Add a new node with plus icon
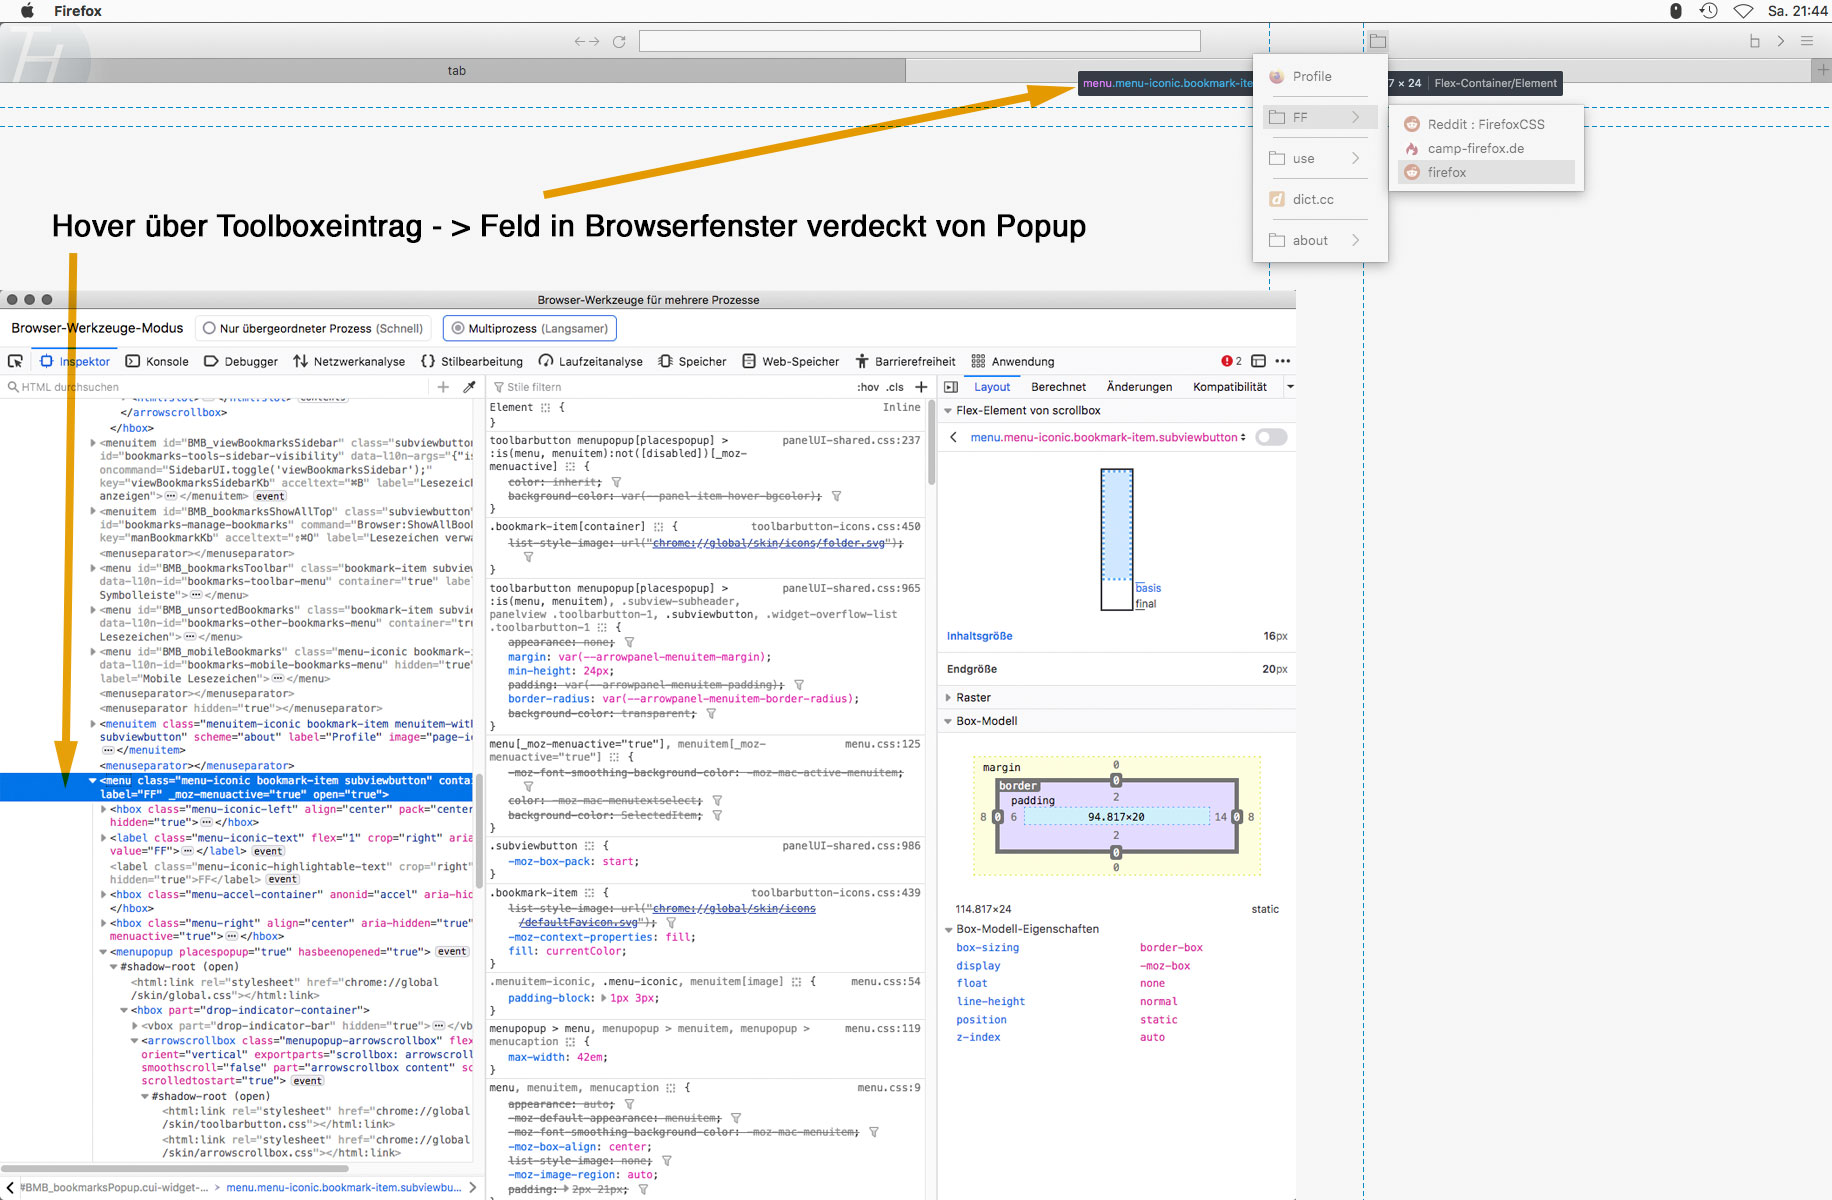 443,387
